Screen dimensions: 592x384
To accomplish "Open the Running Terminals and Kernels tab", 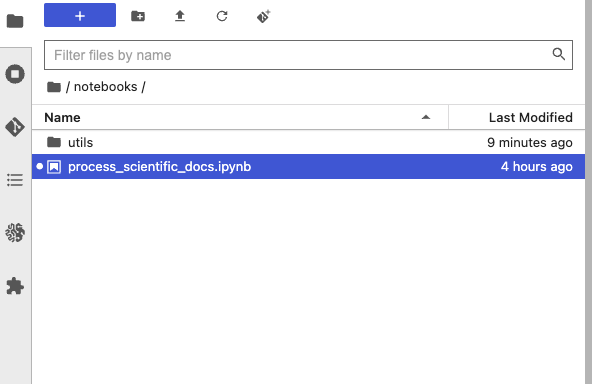I will [15, 74].
